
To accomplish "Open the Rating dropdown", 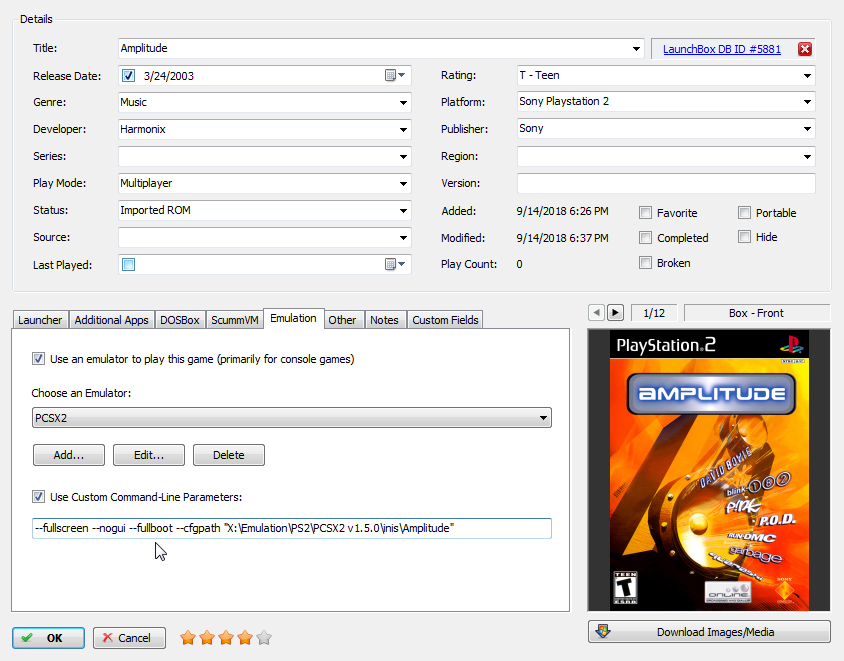I will click(807, 75).
